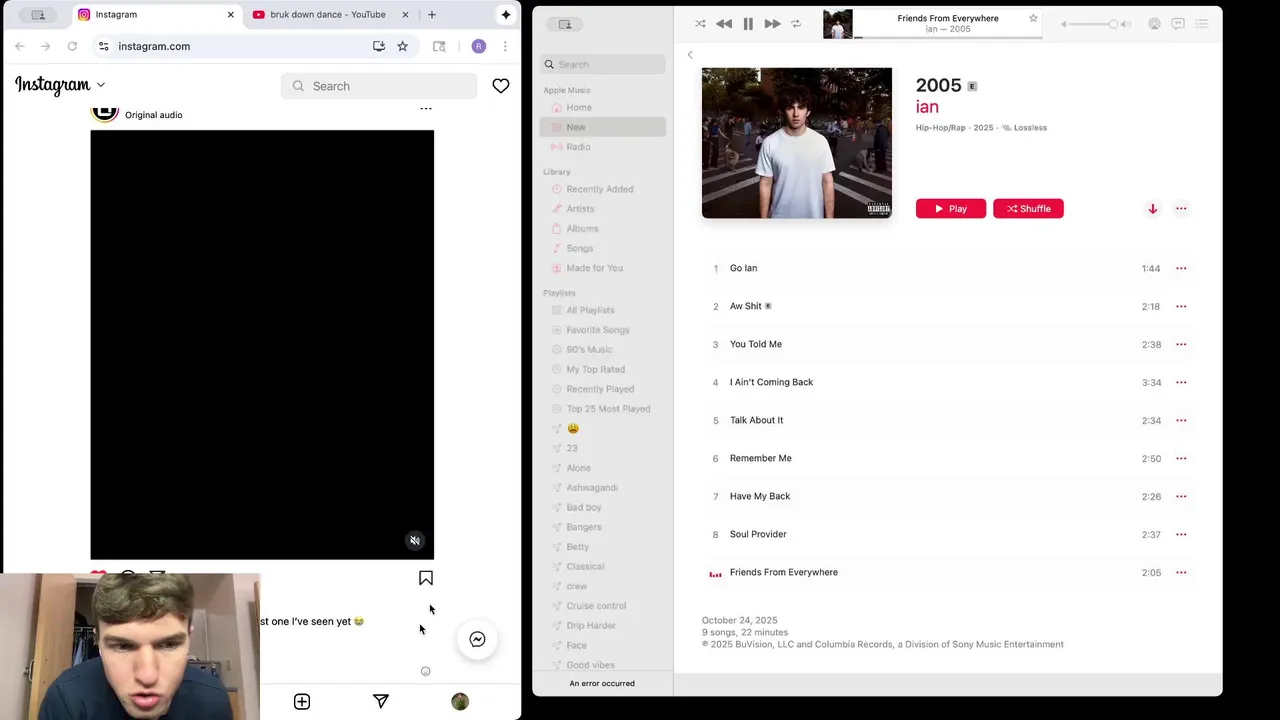Go back with Music chevron arrow
Viewport: 1280px width, 720px height.
click(690, 55)
